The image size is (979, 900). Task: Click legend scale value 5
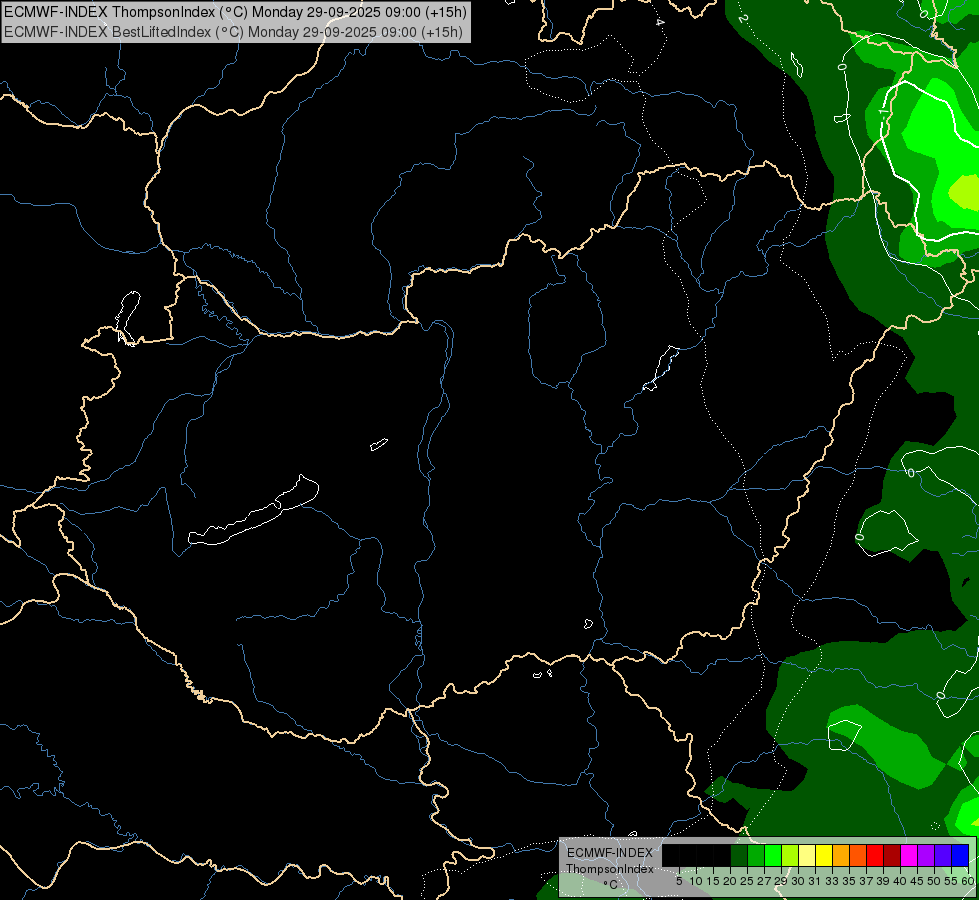pos(679,881)
